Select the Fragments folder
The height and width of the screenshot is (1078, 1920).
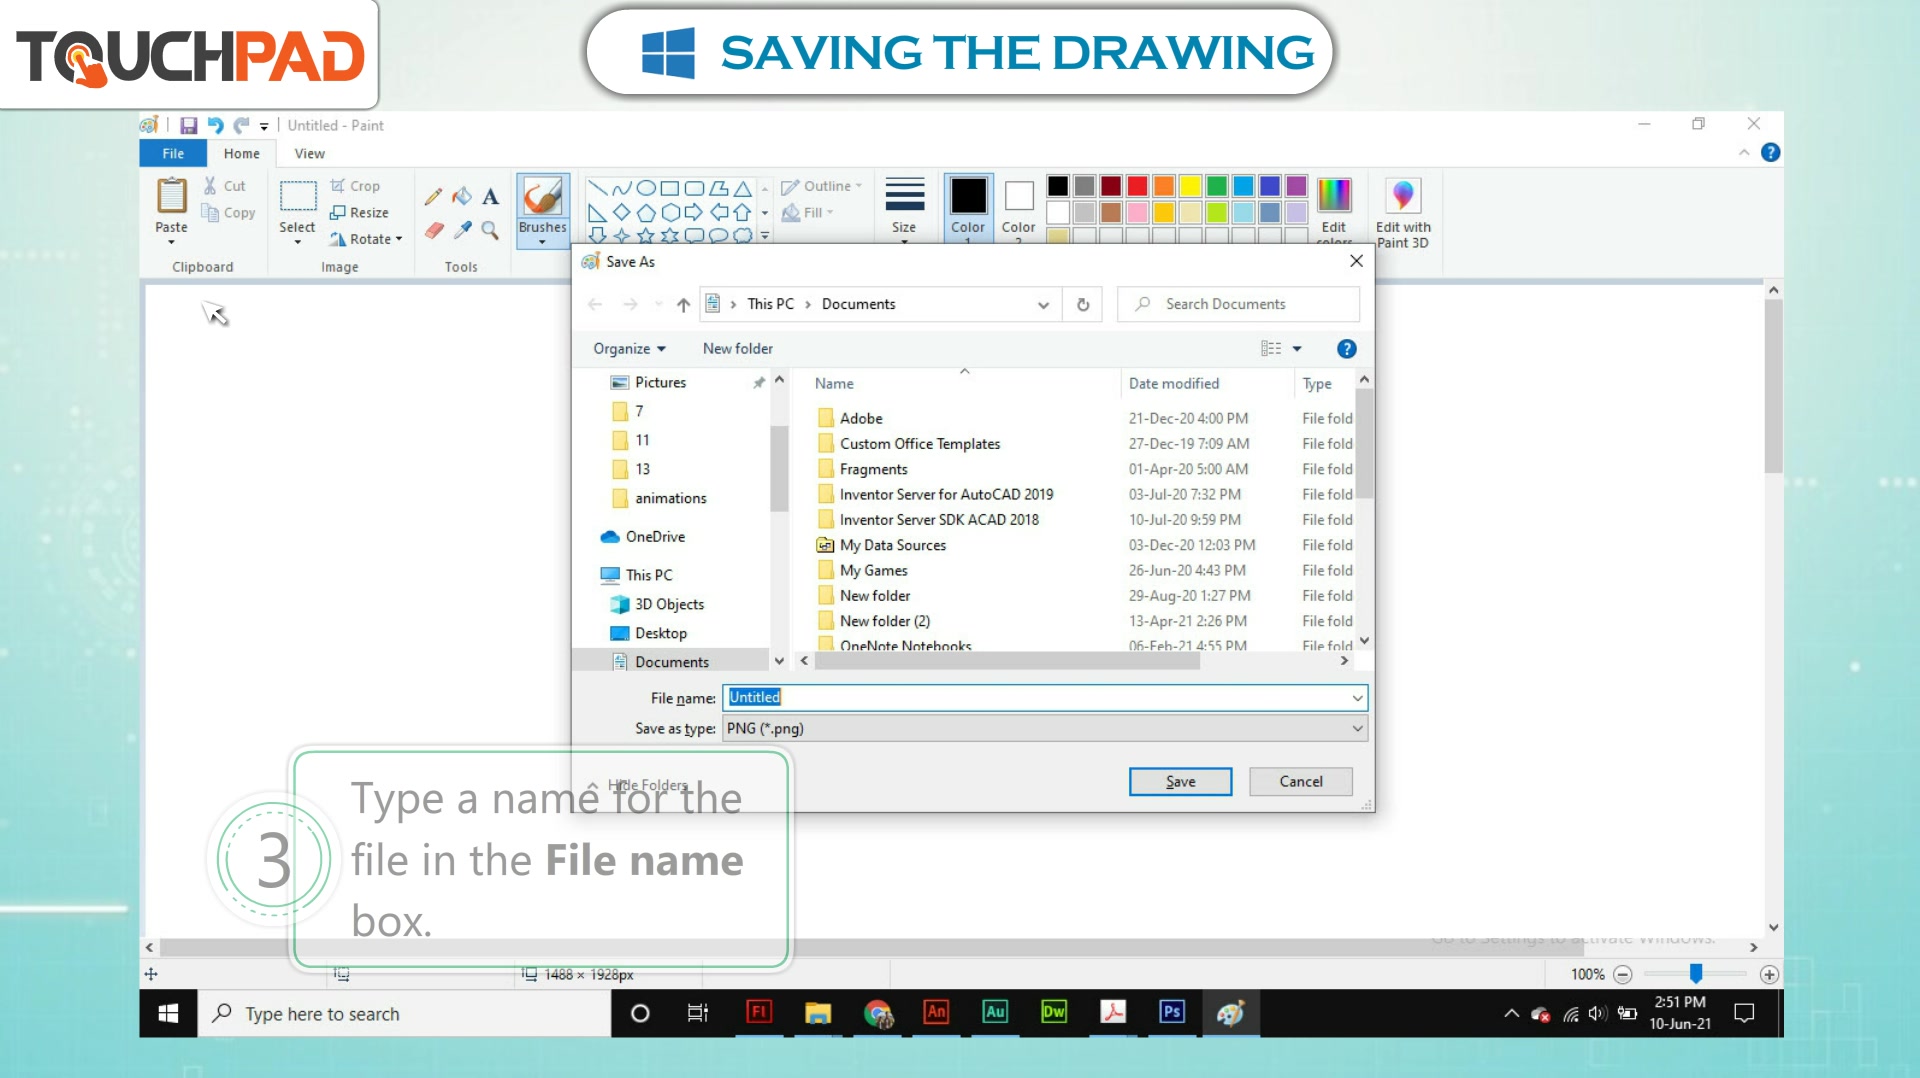(874, 469)
